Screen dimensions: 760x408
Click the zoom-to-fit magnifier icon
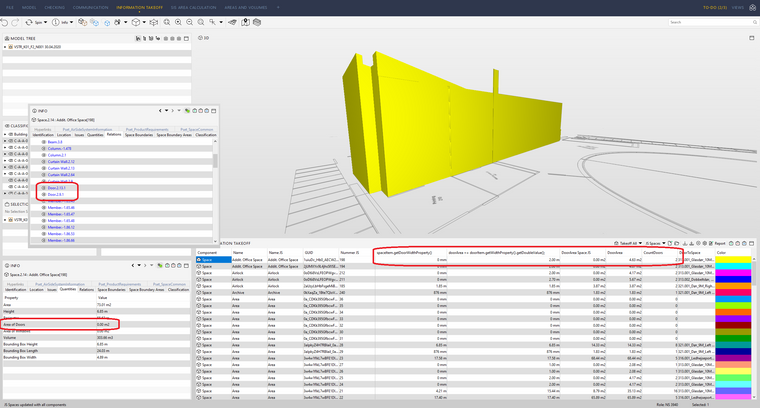click(167, 22)
